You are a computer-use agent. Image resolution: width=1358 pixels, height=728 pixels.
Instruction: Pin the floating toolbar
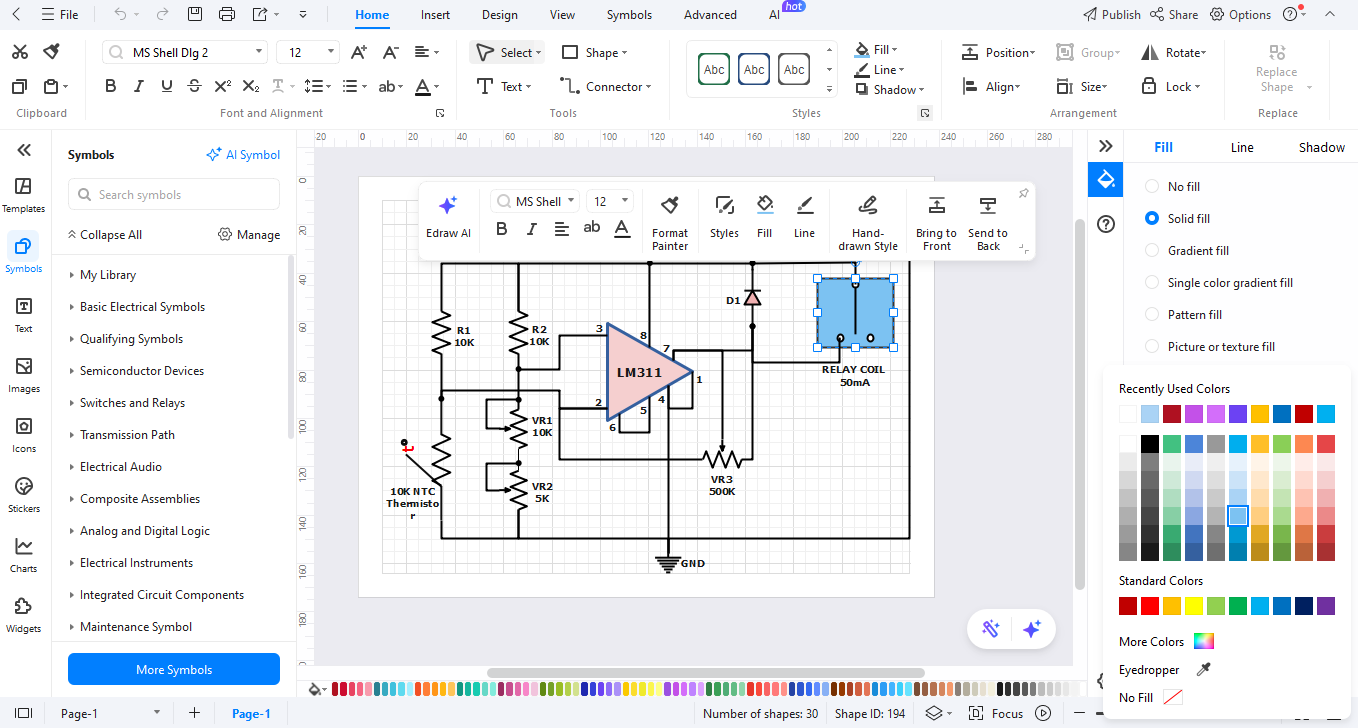click(1023, 193)
